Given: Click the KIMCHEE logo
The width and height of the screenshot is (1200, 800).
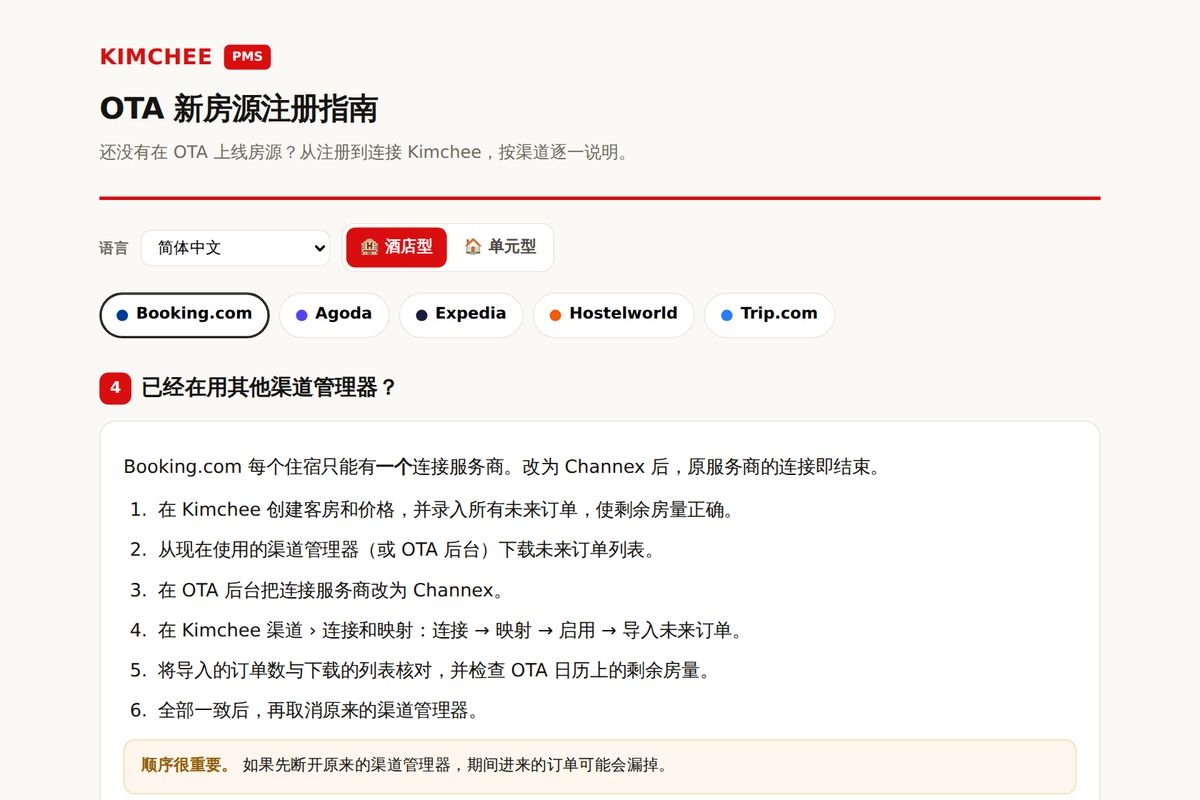Looking at the screenshot, I should [x=156, y=57].
